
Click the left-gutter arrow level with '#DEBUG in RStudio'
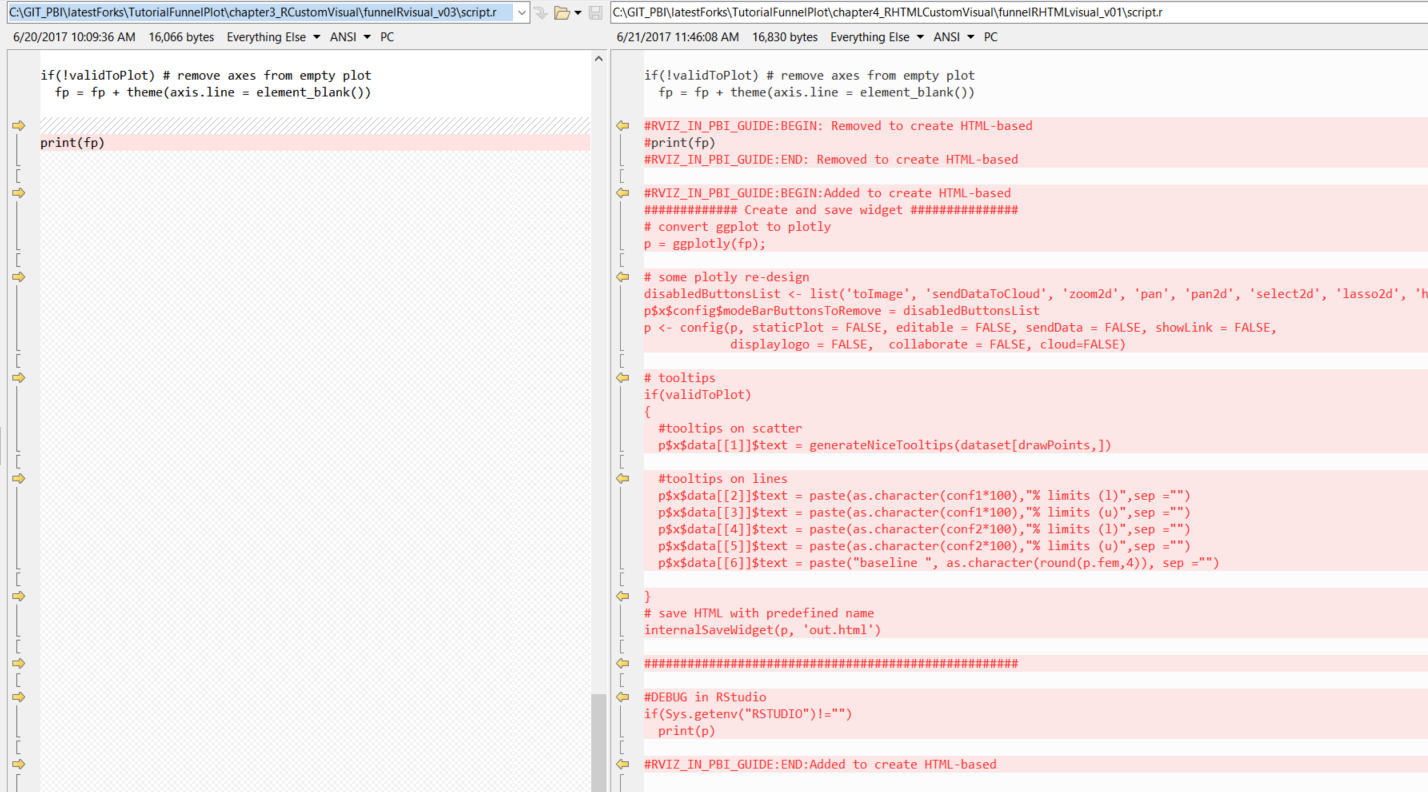click(x=18, y=697)
